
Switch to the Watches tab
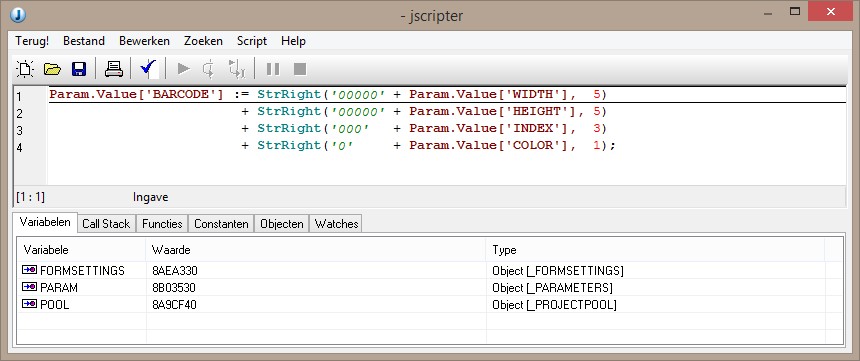click(336, 223)
